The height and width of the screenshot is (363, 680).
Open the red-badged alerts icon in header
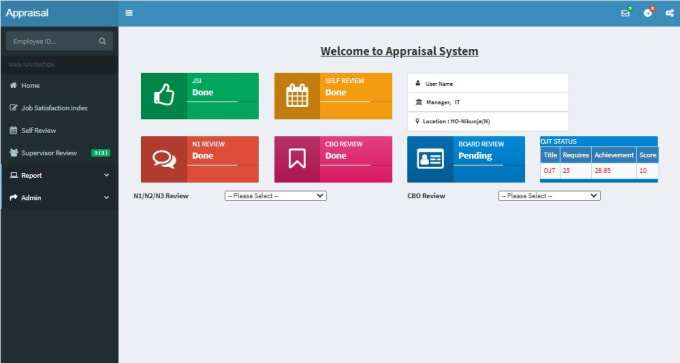[647, 13]
